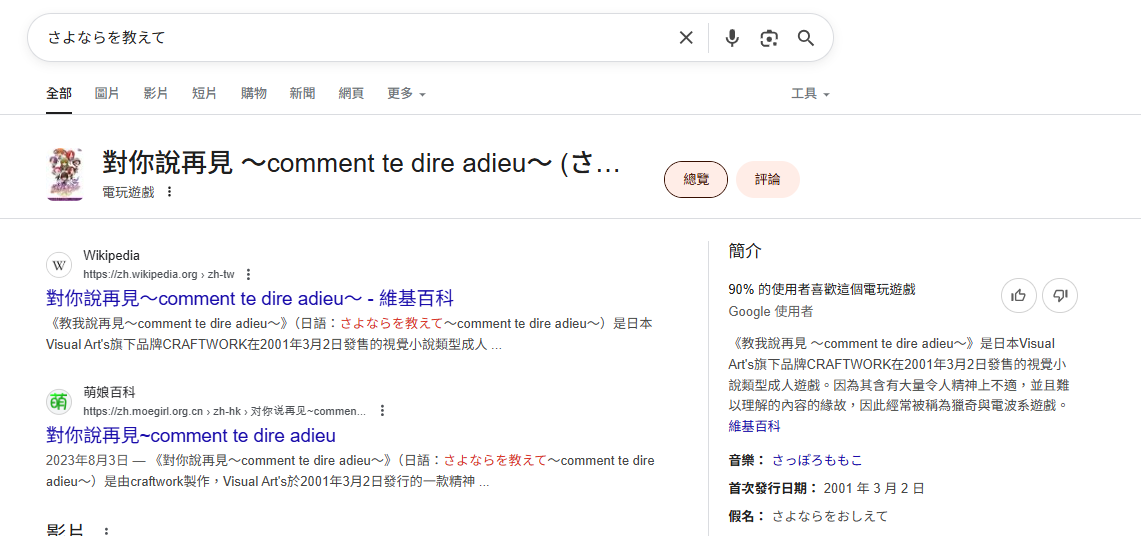The height and width of the screenshot is (536, 1141).
Task: Select the 總覽 overview button
Action: click(696, 179)
